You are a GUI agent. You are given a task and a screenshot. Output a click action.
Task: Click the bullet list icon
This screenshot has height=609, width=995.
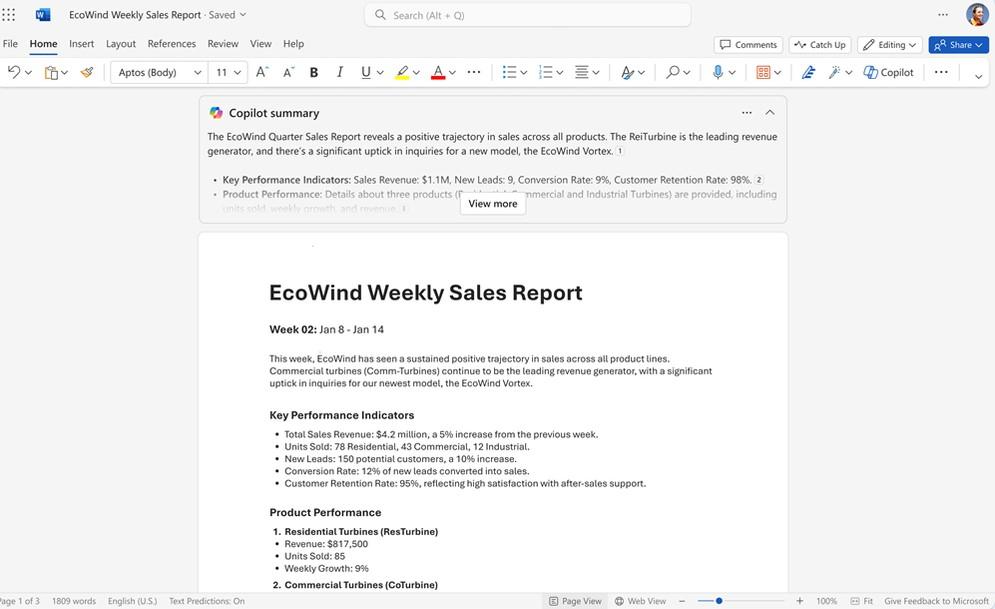click(509, 72)
